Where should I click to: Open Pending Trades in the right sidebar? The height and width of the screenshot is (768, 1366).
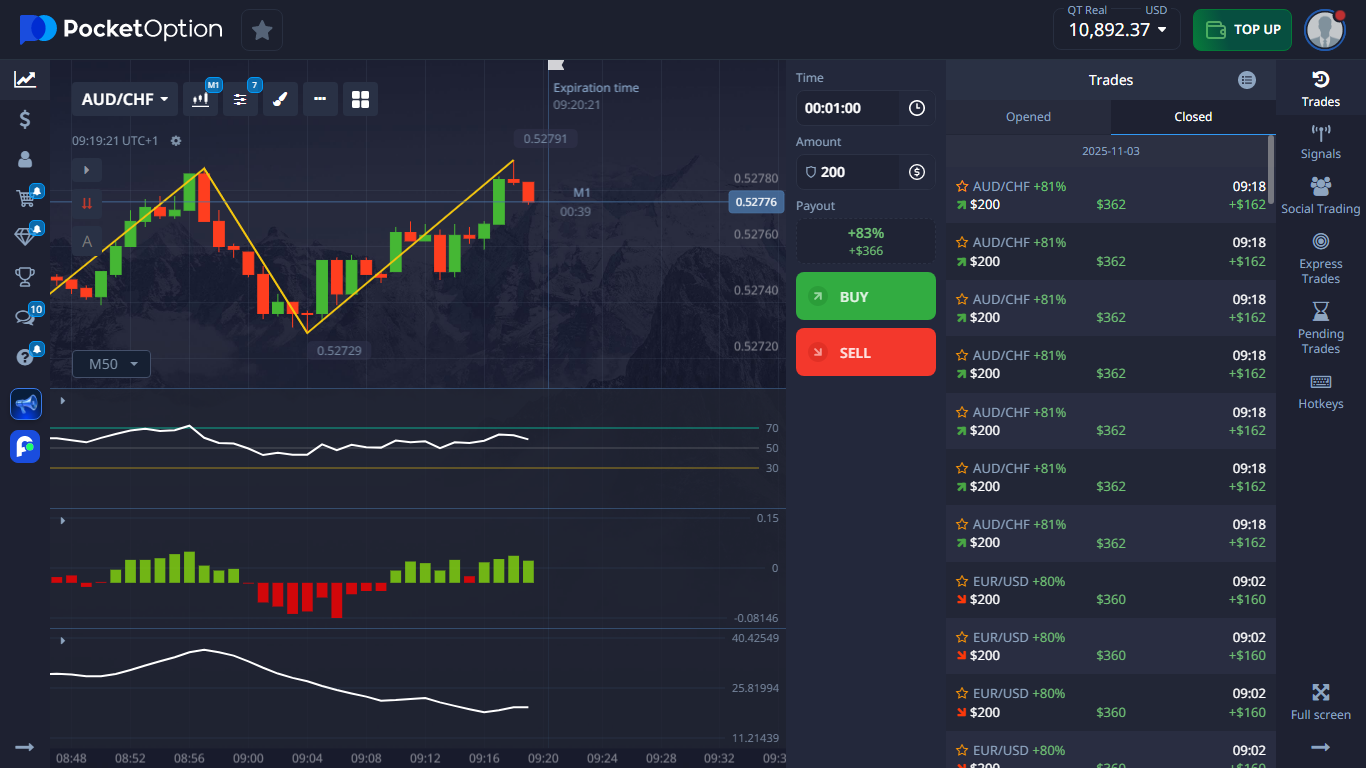pos(1320,330)
